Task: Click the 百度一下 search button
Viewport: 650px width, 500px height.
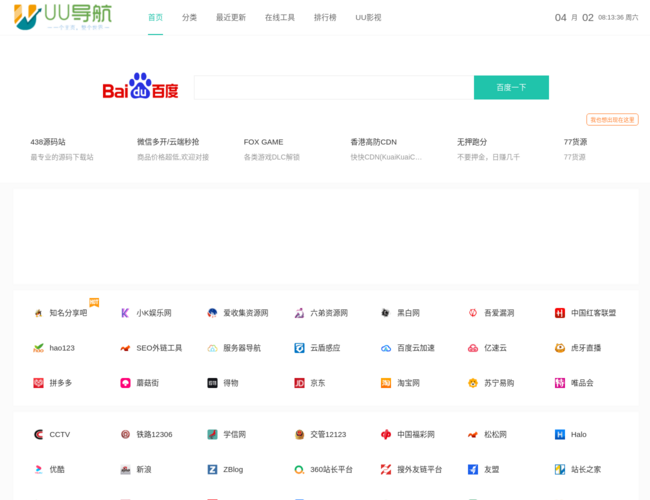Action: click(511, 87)
